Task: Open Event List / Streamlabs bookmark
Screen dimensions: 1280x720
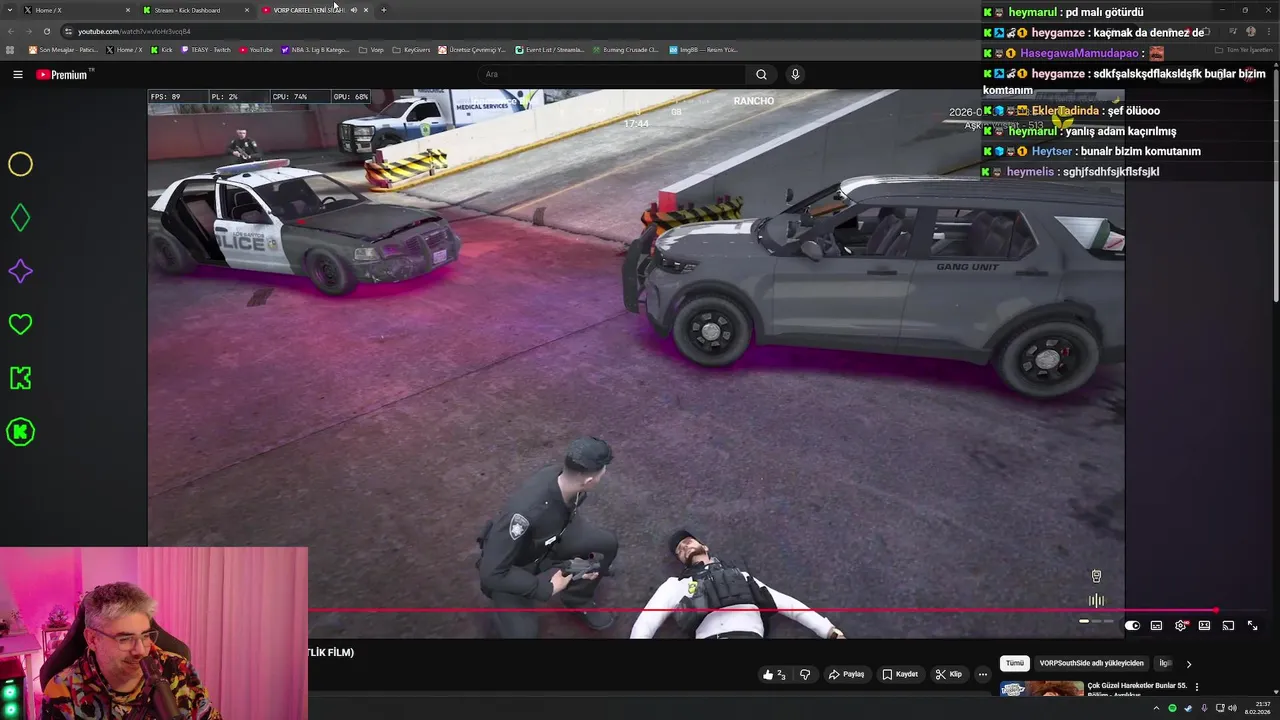Action: pos(550,50)
